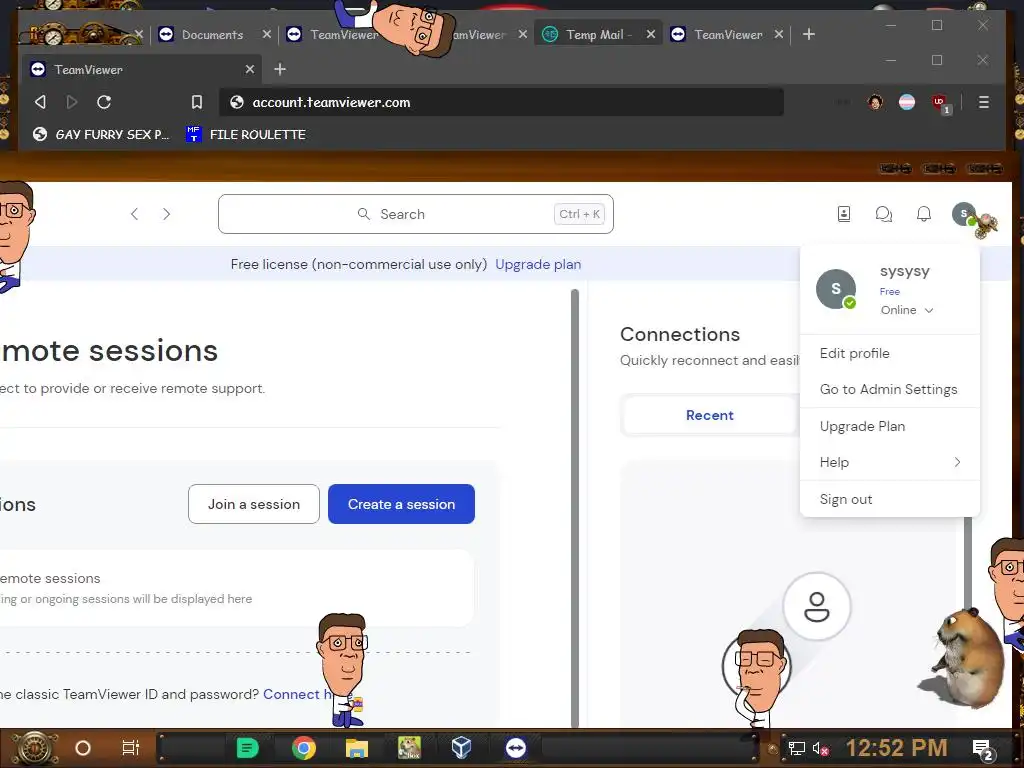Click the search magnifier icon
The image size is (1024, 768).
tap(364, 214)
